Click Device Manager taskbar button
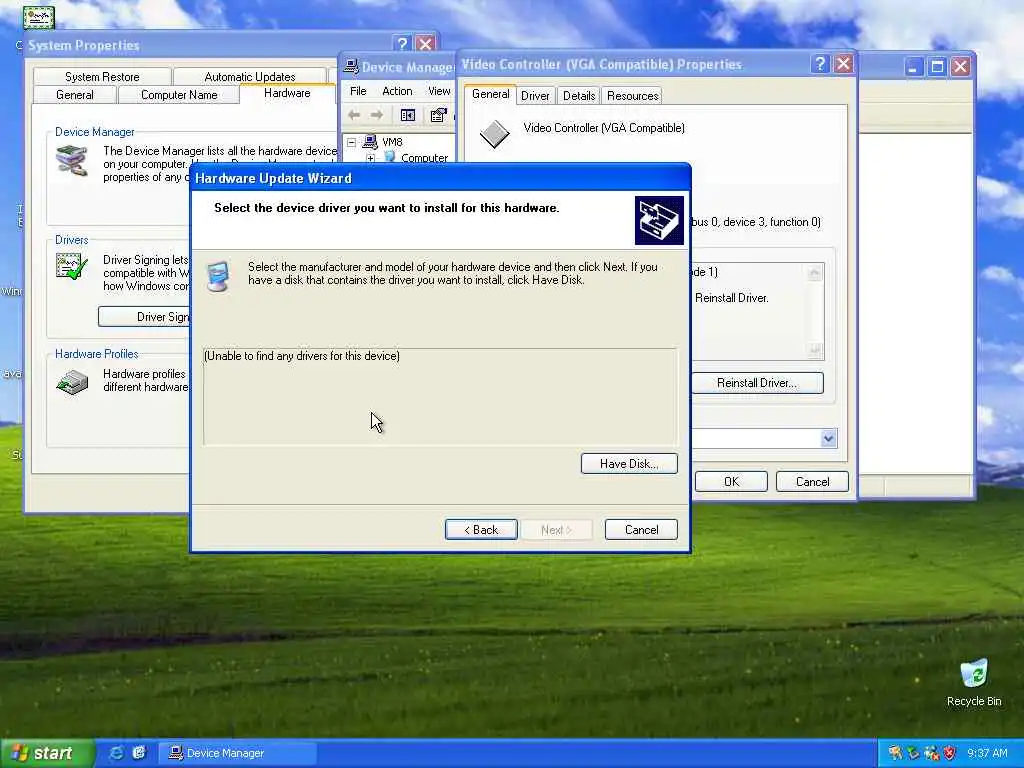This screenshot has width=1024, height=768. click(x=237, y=753)
